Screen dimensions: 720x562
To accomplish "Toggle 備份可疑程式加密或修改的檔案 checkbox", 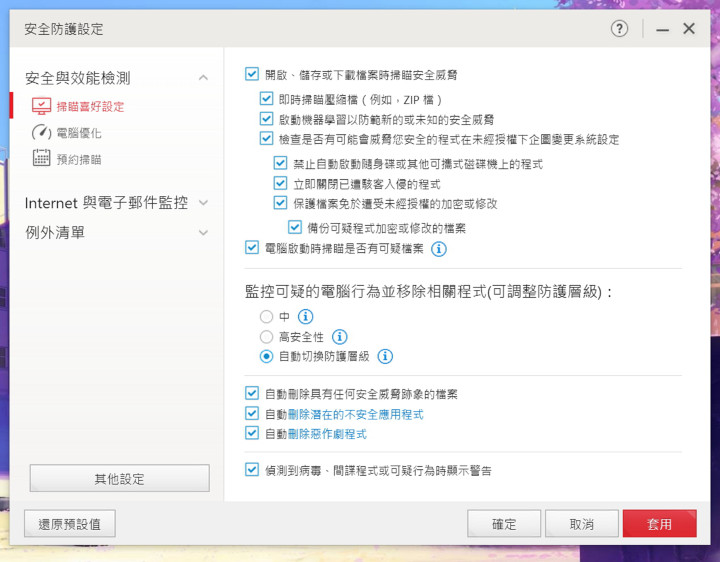I will (295, 227).
